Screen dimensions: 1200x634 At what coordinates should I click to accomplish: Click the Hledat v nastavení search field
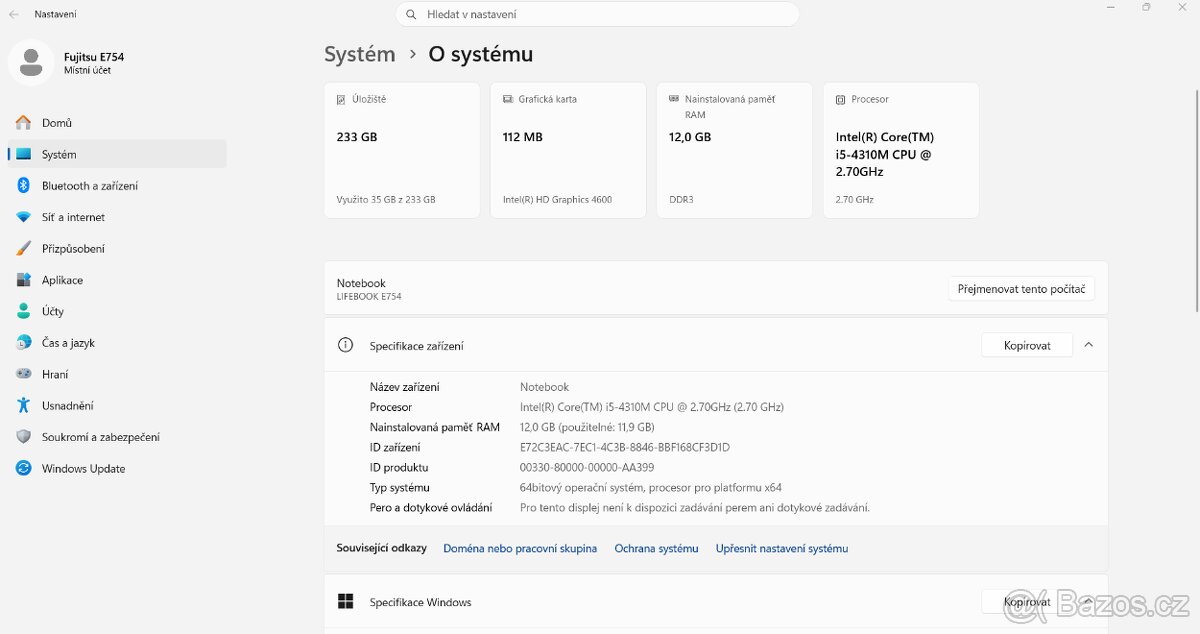pos(600,15)
